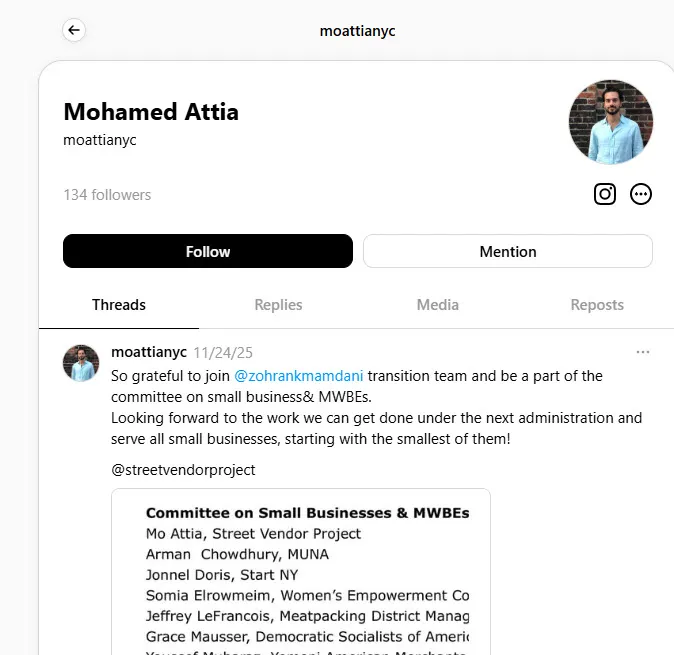
Task: Click the Mention button
Action: click(x=508, y=251)
